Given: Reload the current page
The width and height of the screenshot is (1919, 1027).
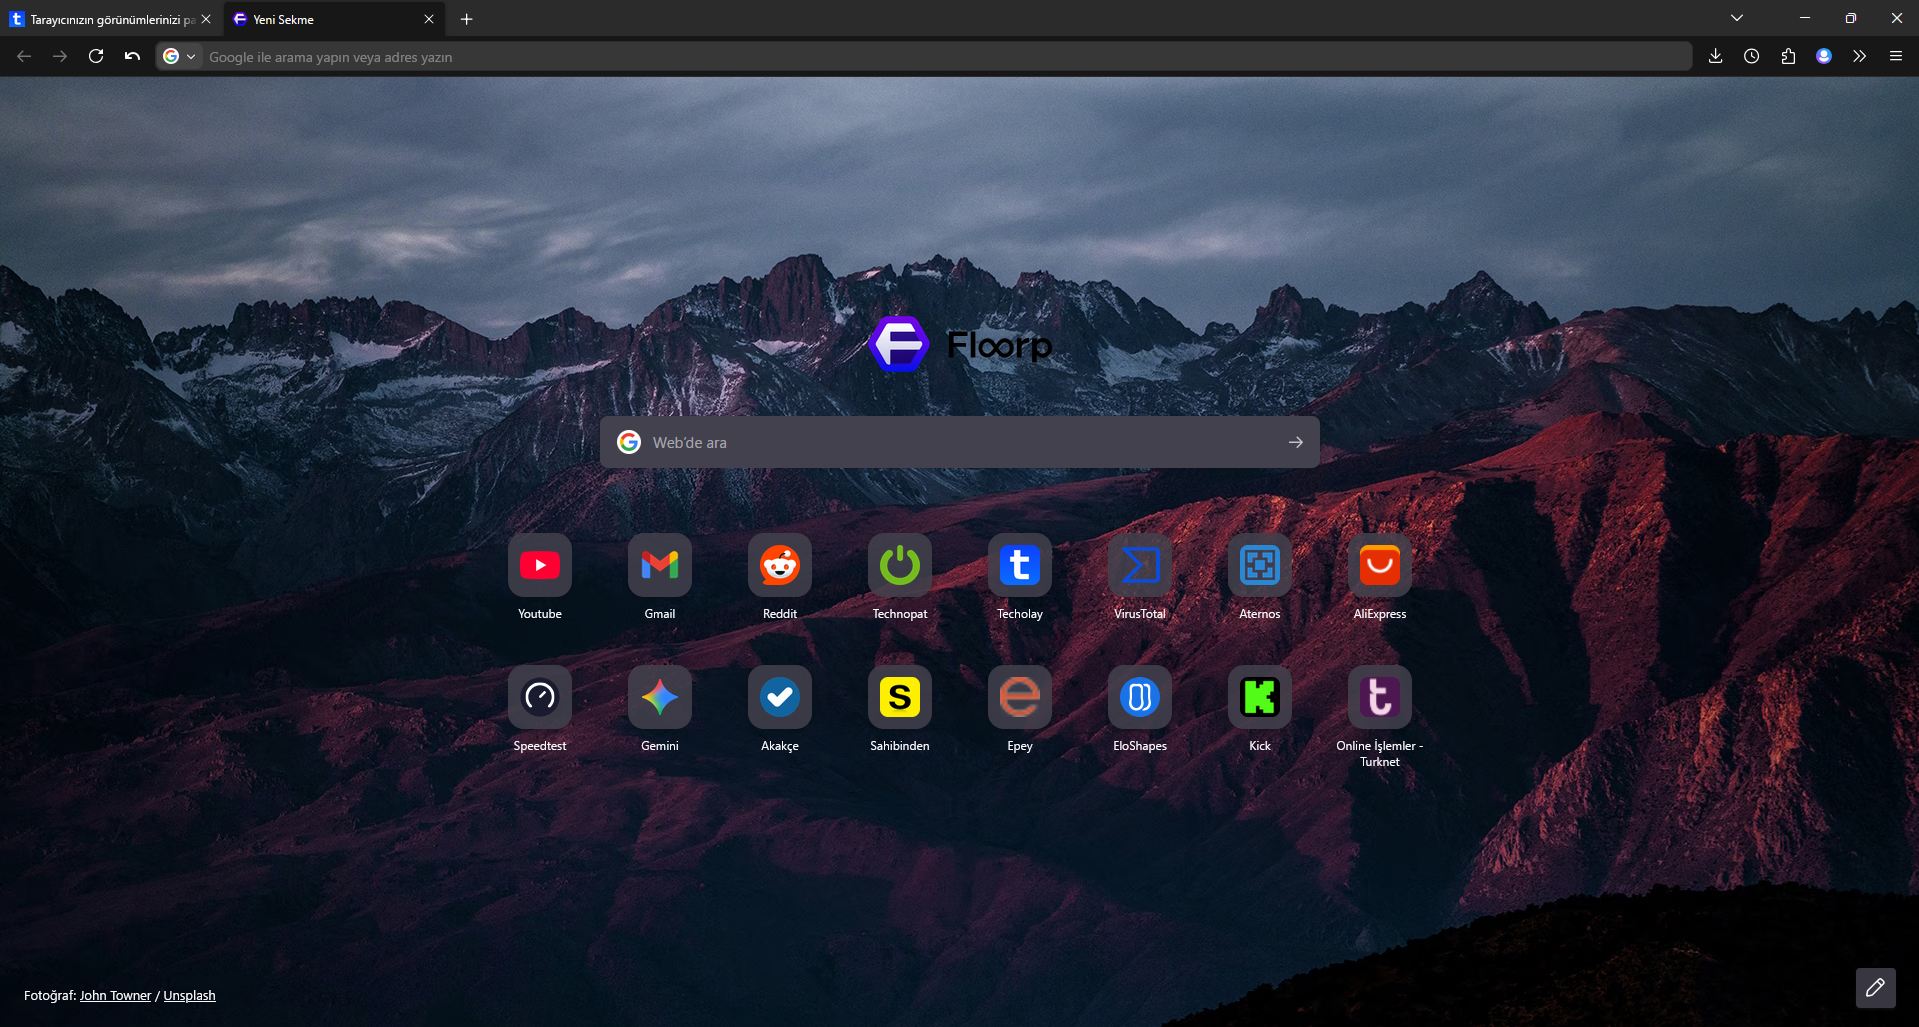Looking at the screenshot, I should pos(96,56).
